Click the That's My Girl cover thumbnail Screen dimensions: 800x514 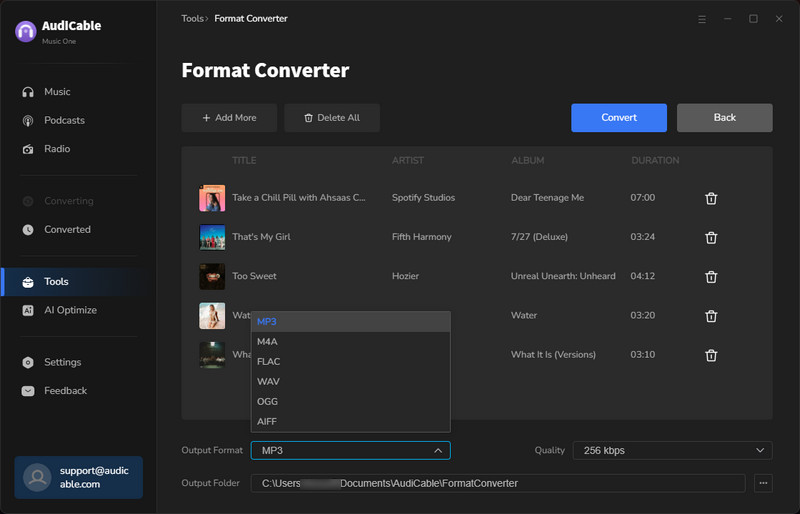212,237
